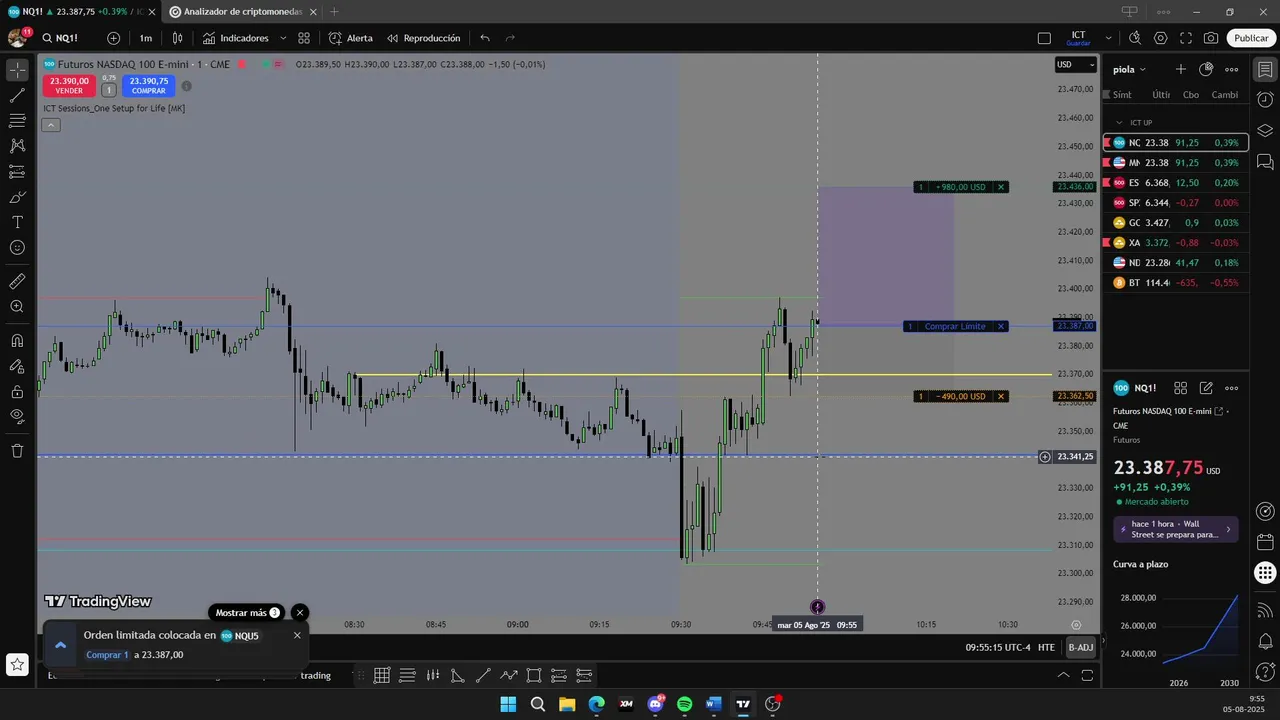This screenshot has width=1280, height=720.
Task: Click the Publicar button
Action: [x=1251, y=38]
